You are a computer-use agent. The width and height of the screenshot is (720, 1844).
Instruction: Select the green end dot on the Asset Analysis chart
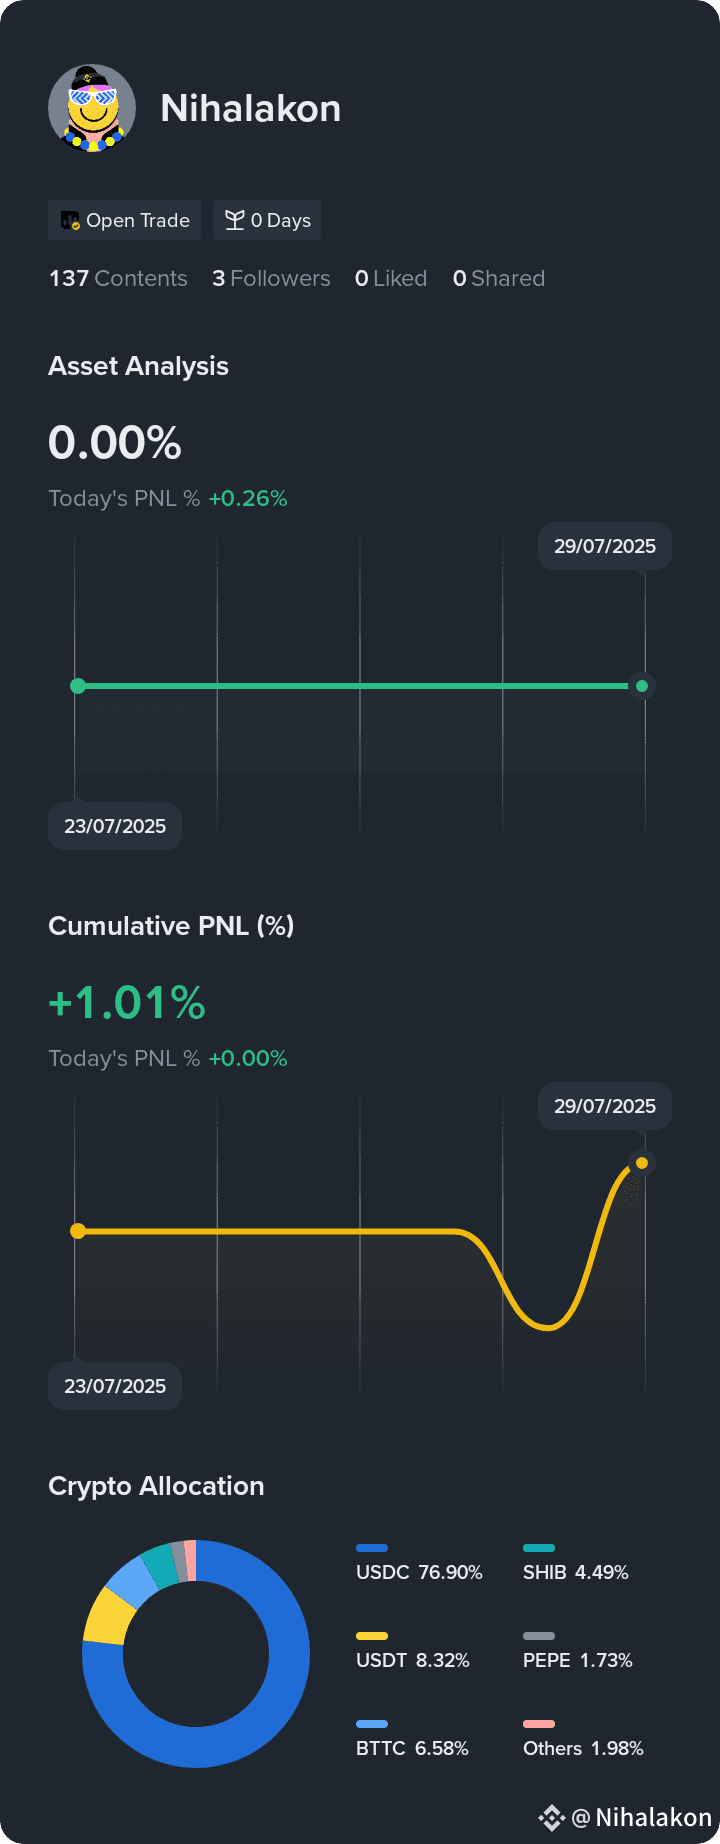642,686
